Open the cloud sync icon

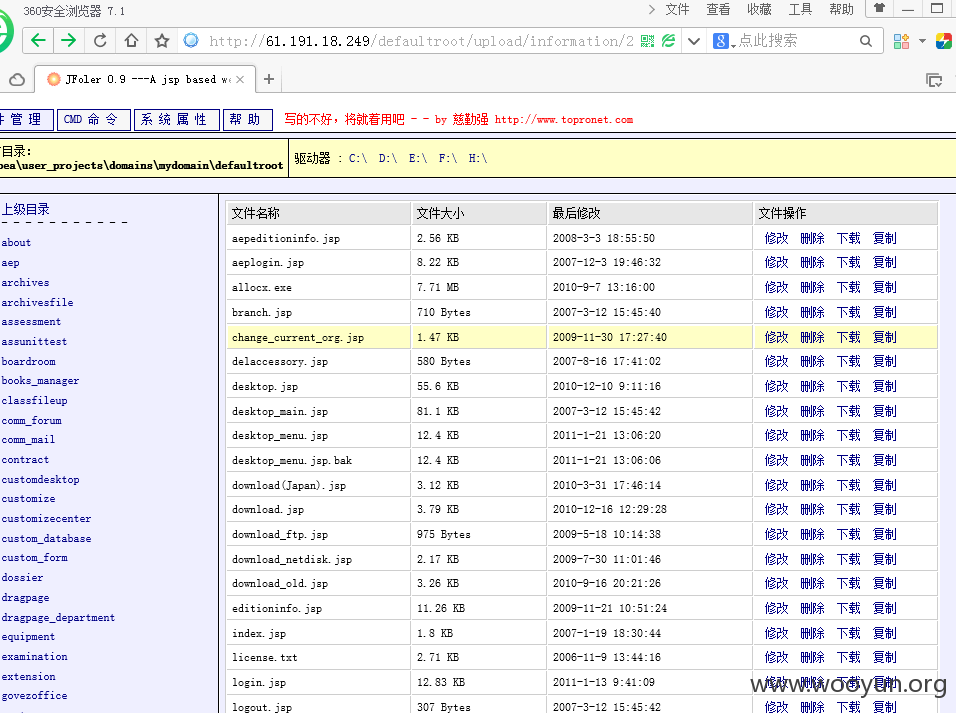pos(17,79)
